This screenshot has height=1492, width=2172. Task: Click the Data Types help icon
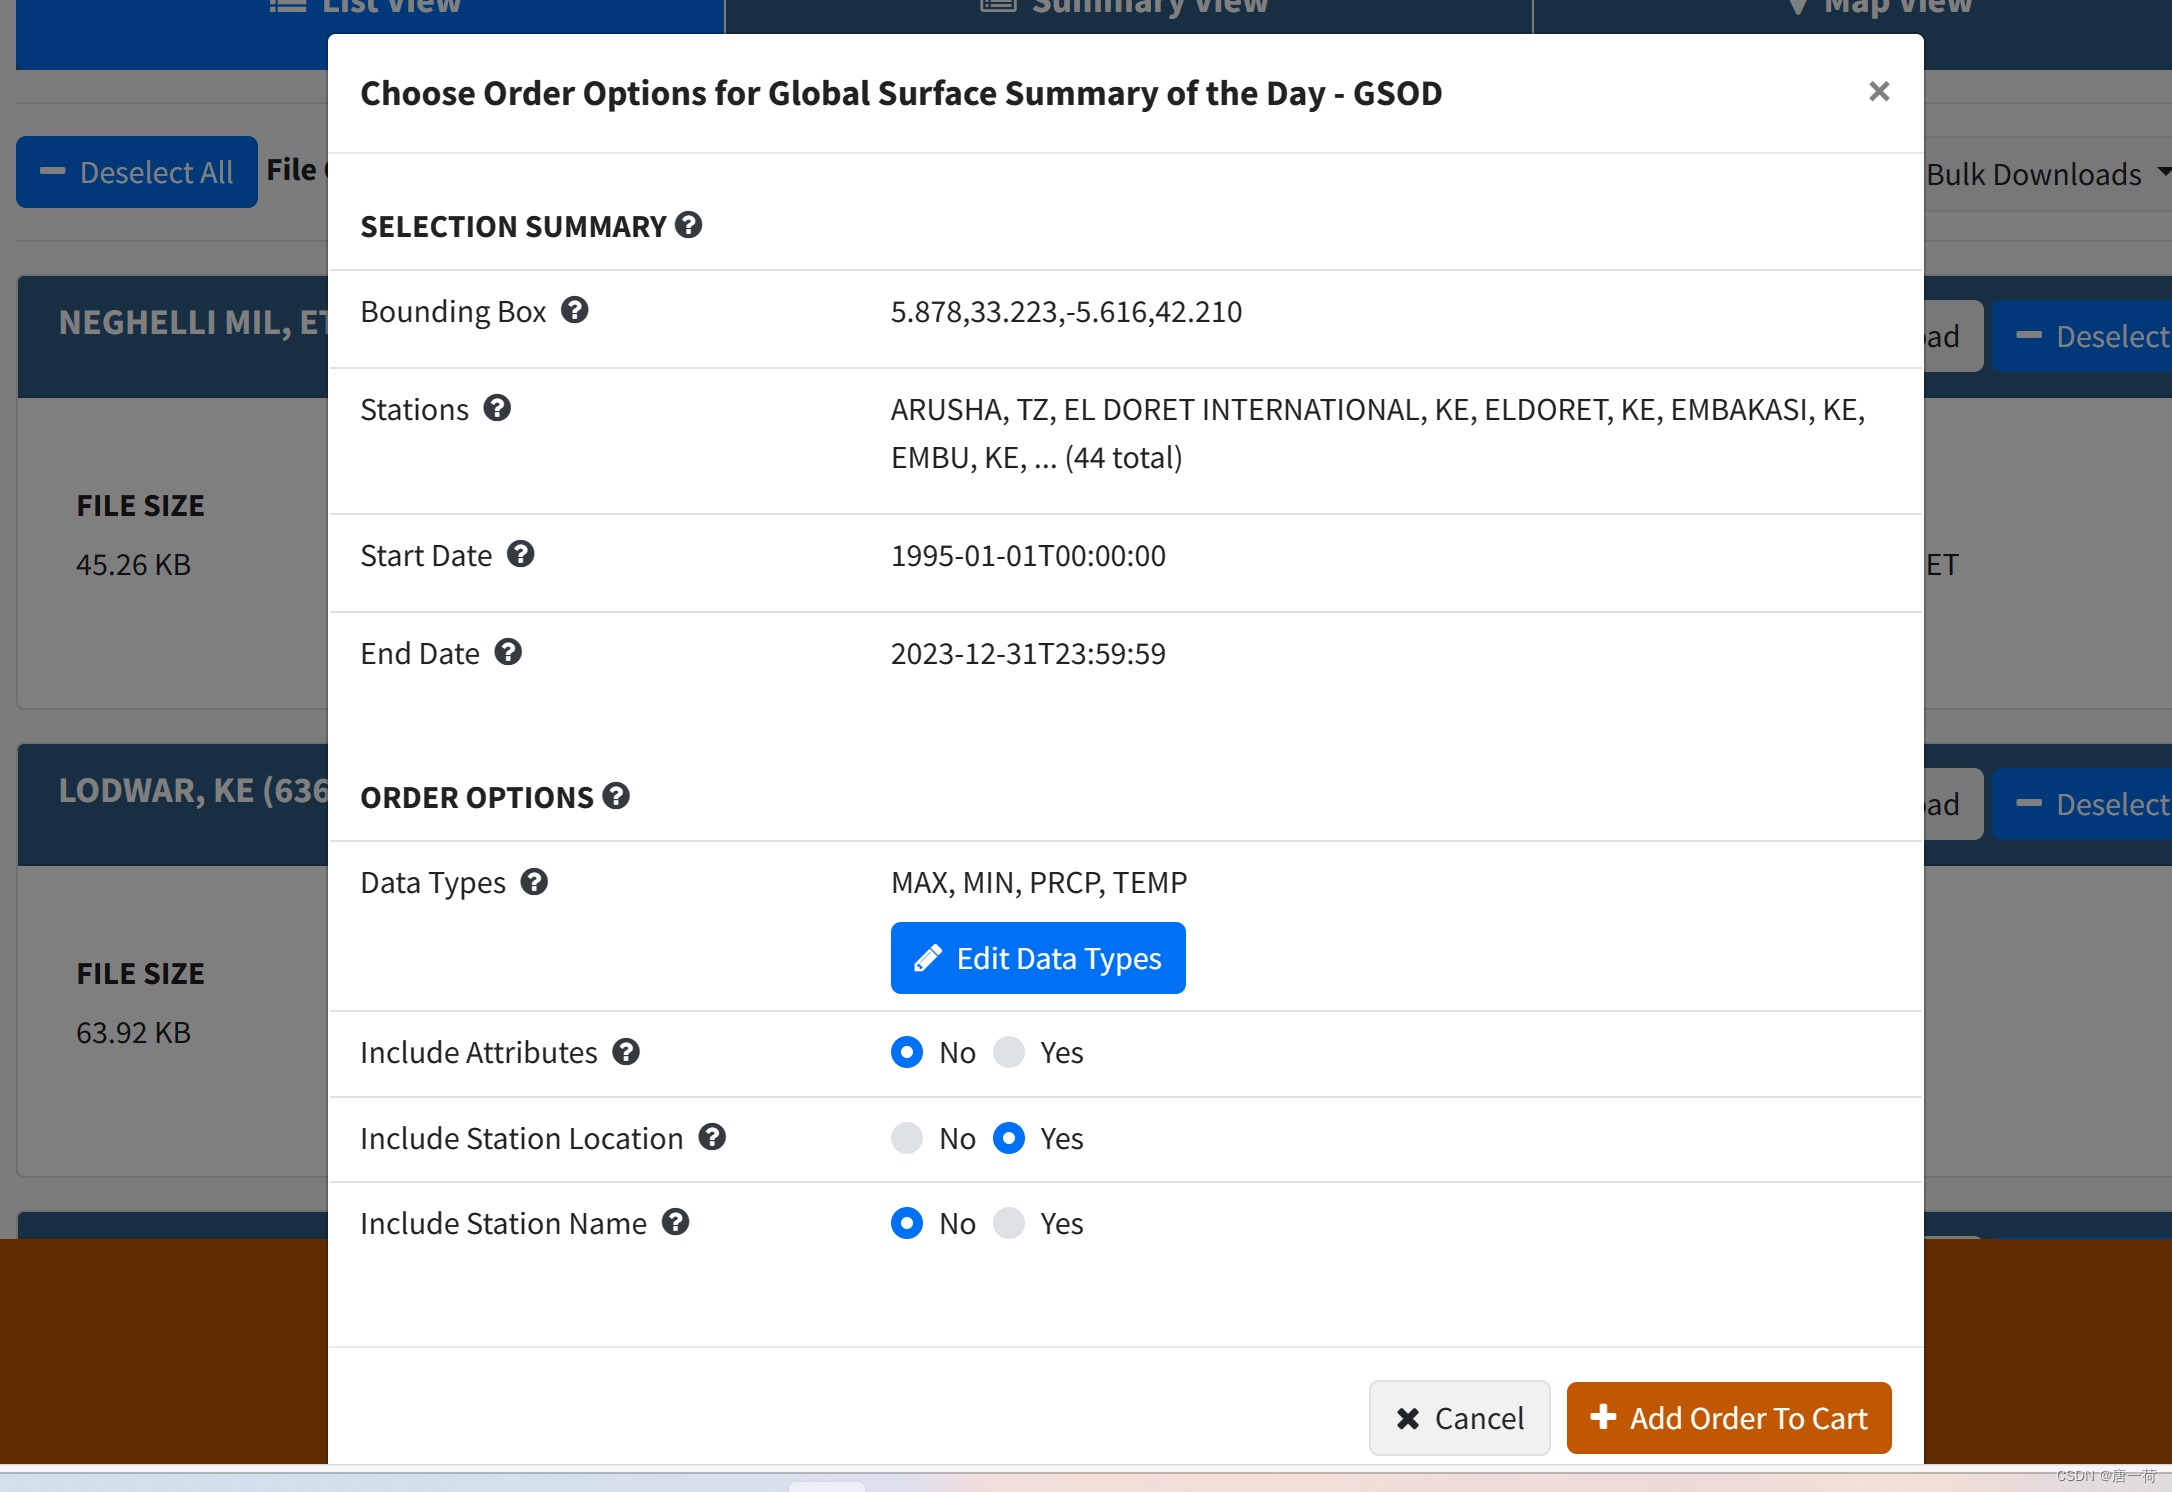click(534, 882)
